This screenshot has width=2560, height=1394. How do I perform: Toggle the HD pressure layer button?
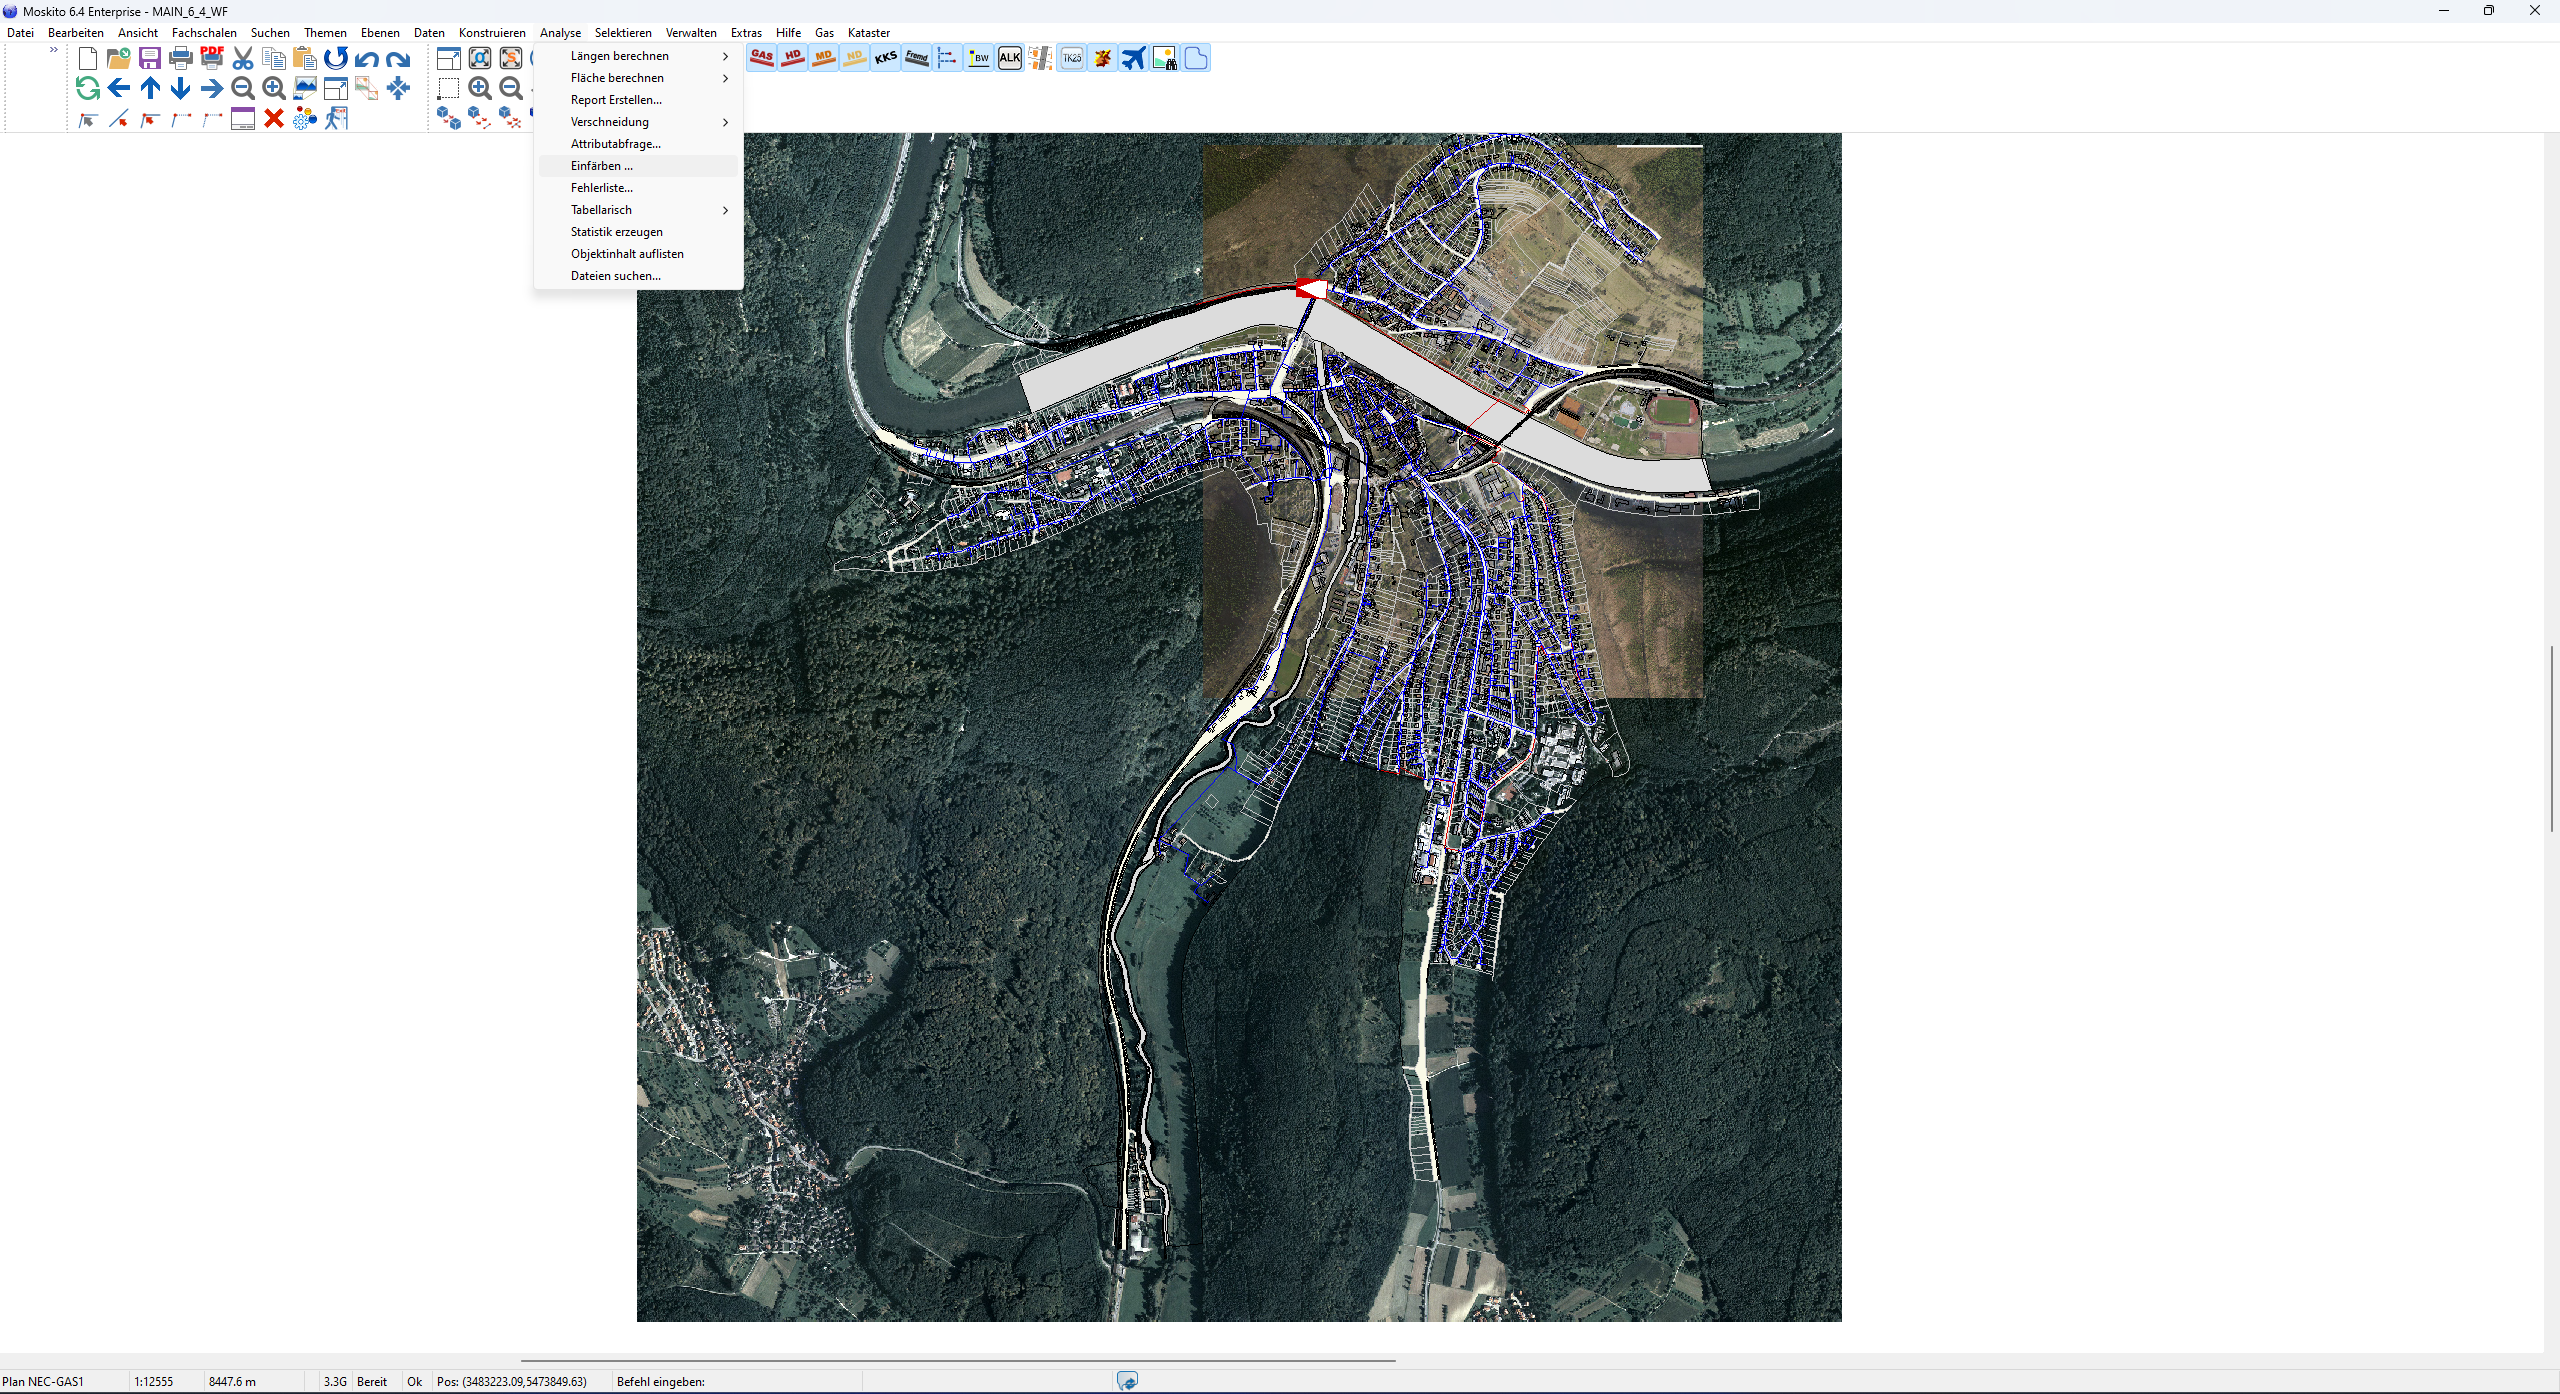[x=793, y=58]
